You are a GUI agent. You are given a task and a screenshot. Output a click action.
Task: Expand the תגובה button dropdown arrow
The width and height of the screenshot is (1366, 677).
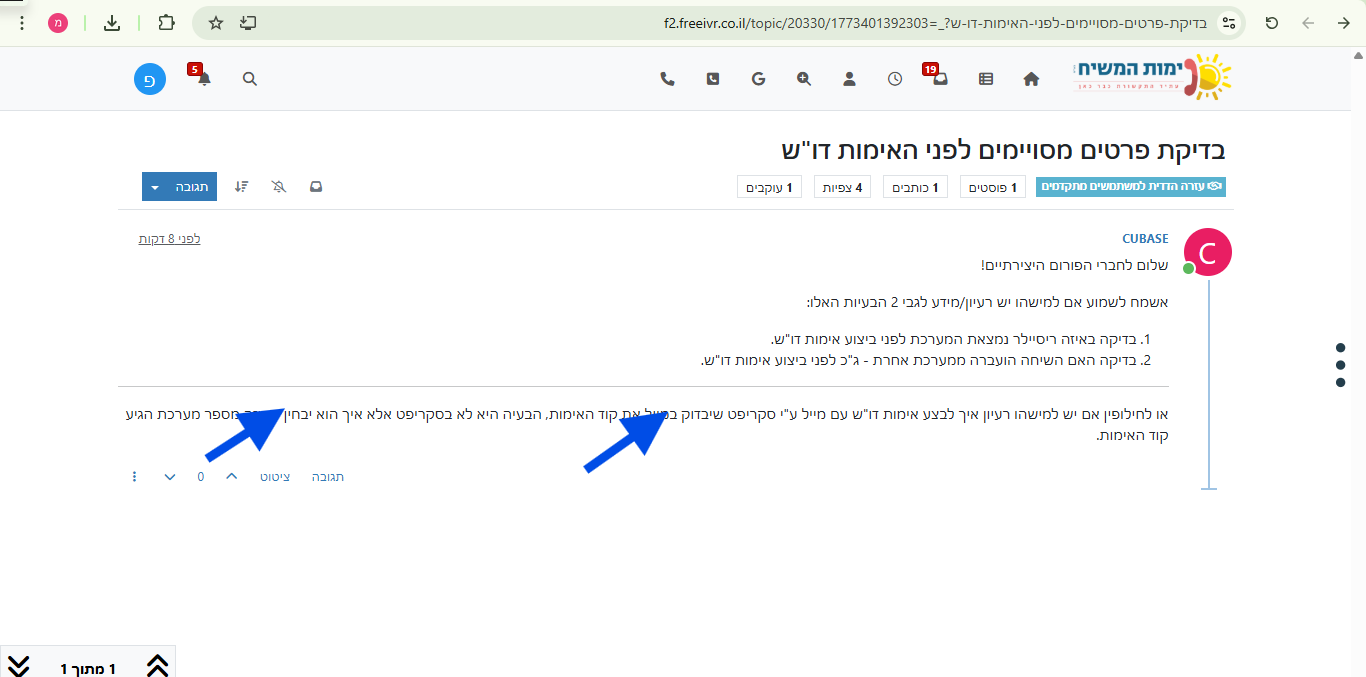(155, 186)
